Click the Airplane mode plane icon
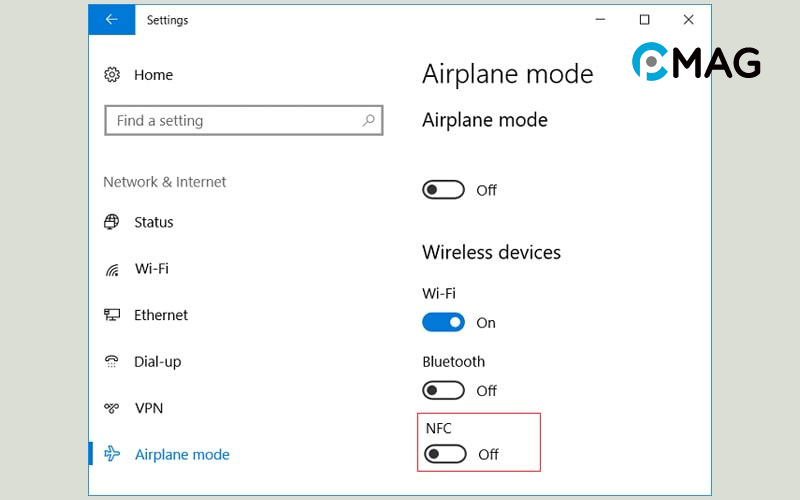This screenshot has height=500, width=800. coord(112,454)
